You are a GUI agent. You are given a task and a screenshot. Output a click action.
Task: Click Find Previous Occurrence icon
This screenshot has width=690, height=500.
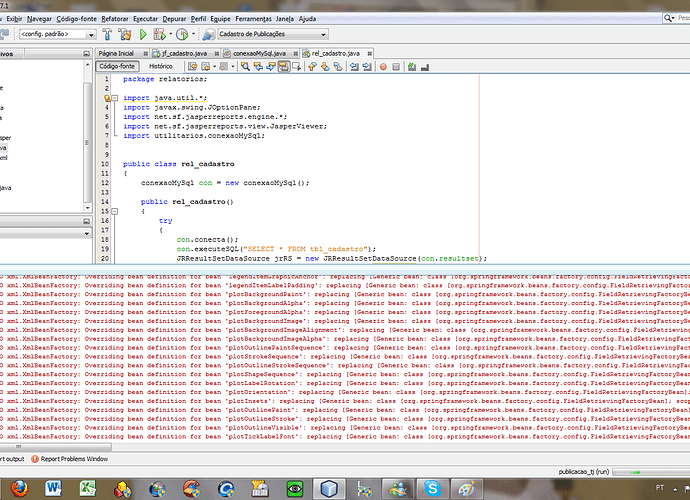[258, 66]
